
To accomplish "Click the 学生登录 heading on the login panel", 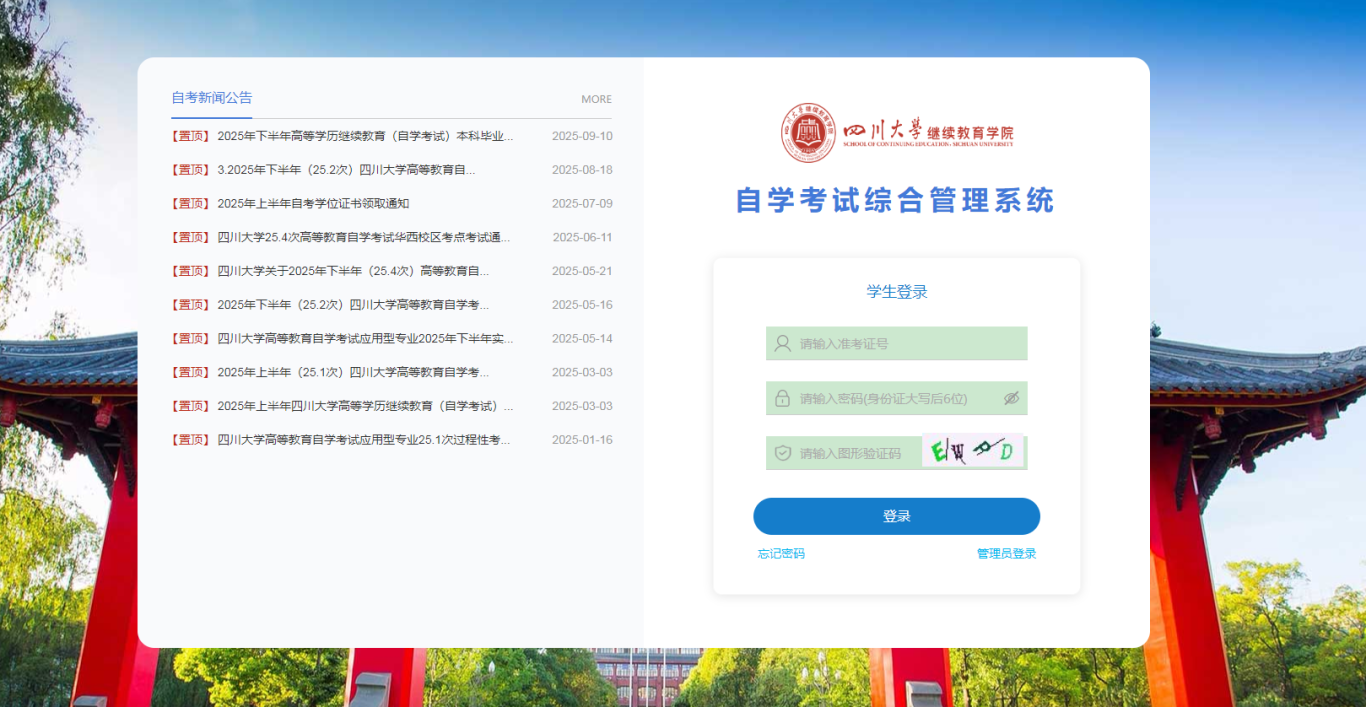I will [896, 291].
